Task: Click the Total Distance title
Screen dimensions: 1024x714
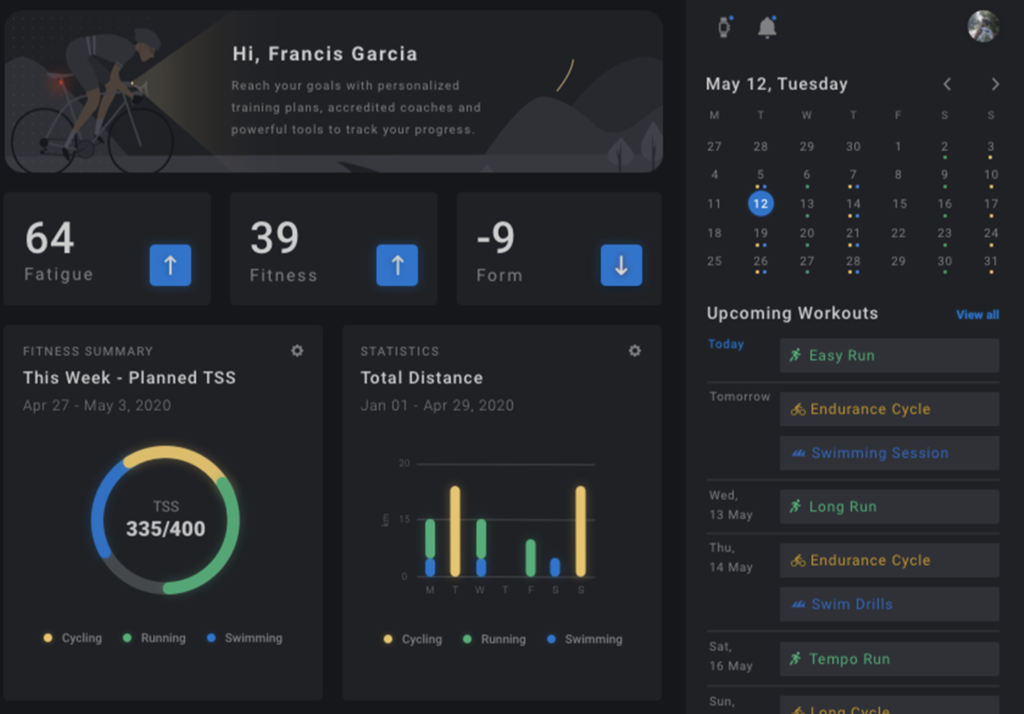Action: pos(422,378)
